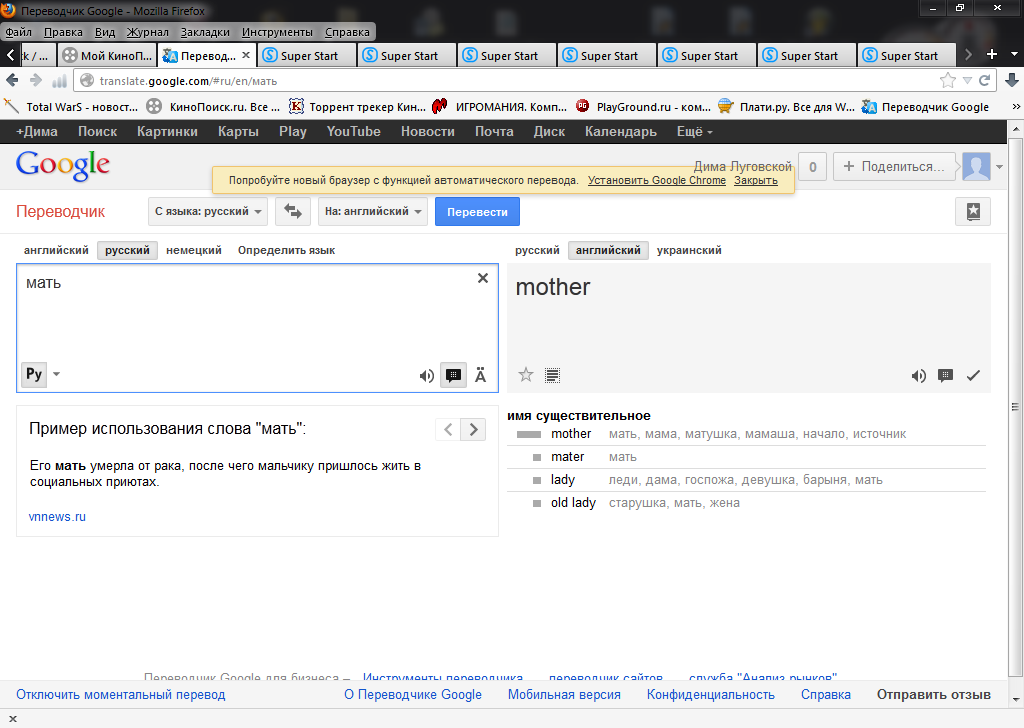
Task: Open the На: английский dropdown
Action: point(373,212)
